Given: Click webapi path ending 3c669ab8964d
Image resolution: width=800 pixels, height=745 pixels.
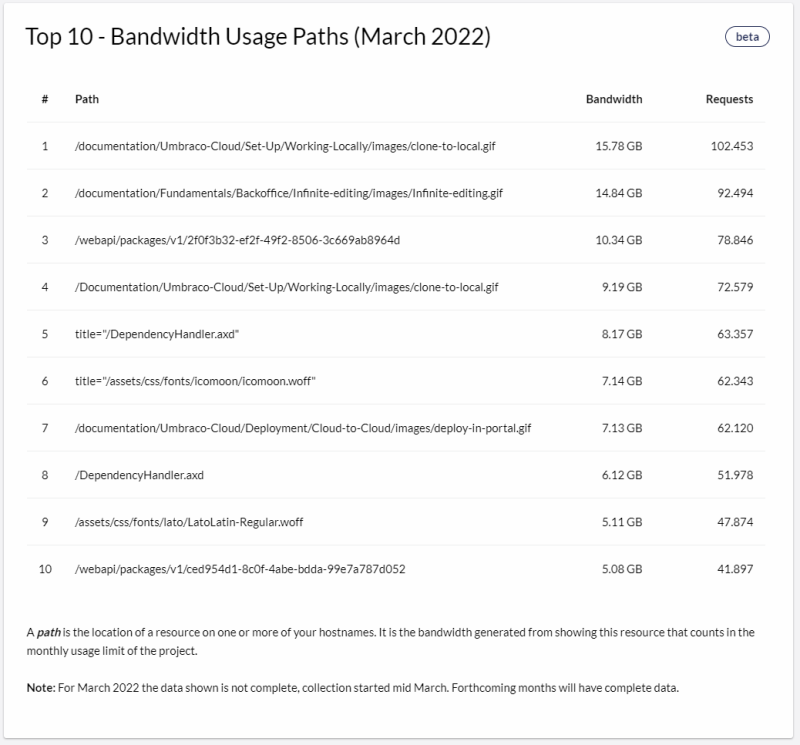Looking at the screenshot, I should click(237, 240).
